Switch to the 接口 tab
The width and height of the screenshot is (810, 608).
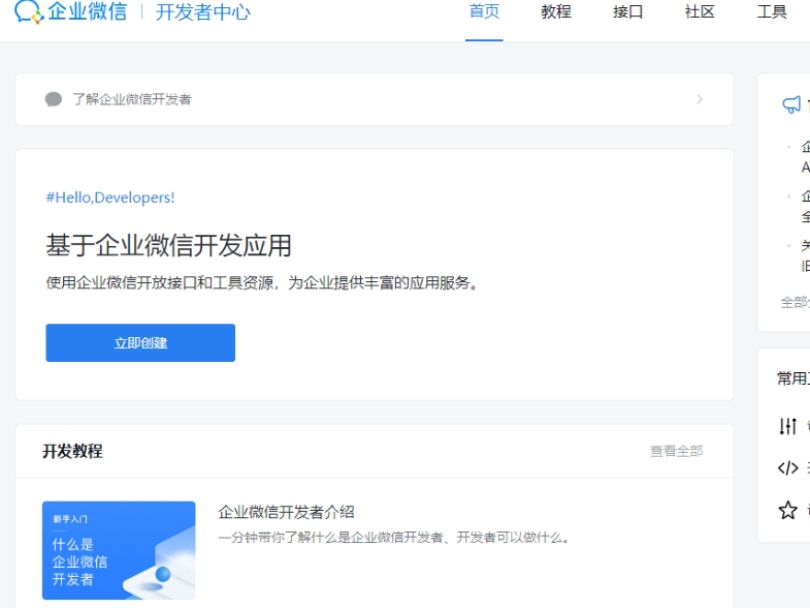628,11
